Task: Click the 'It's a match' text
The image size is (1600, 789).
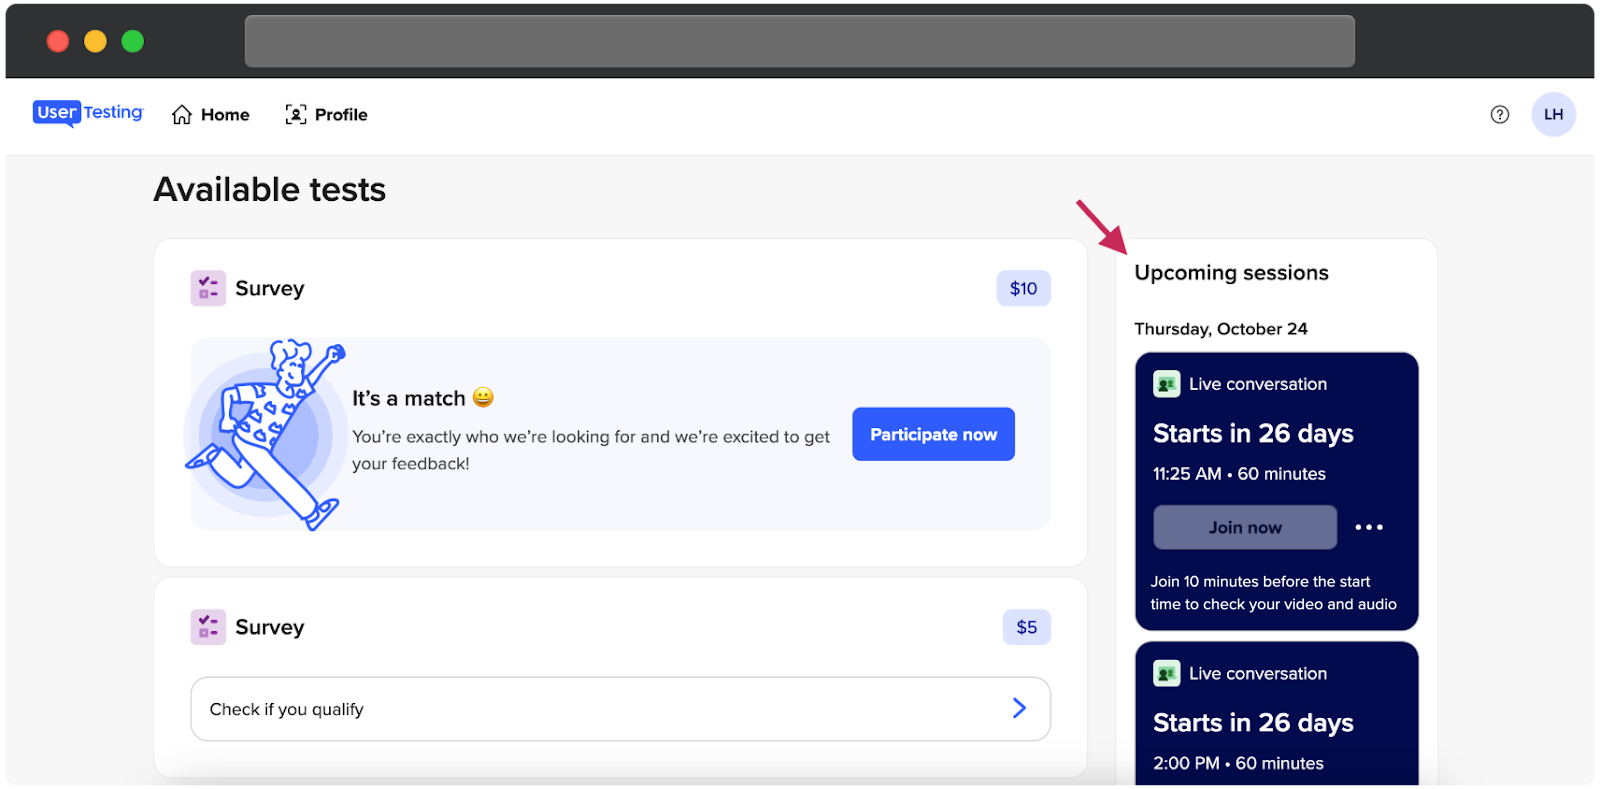Action: tap(409, 398)
